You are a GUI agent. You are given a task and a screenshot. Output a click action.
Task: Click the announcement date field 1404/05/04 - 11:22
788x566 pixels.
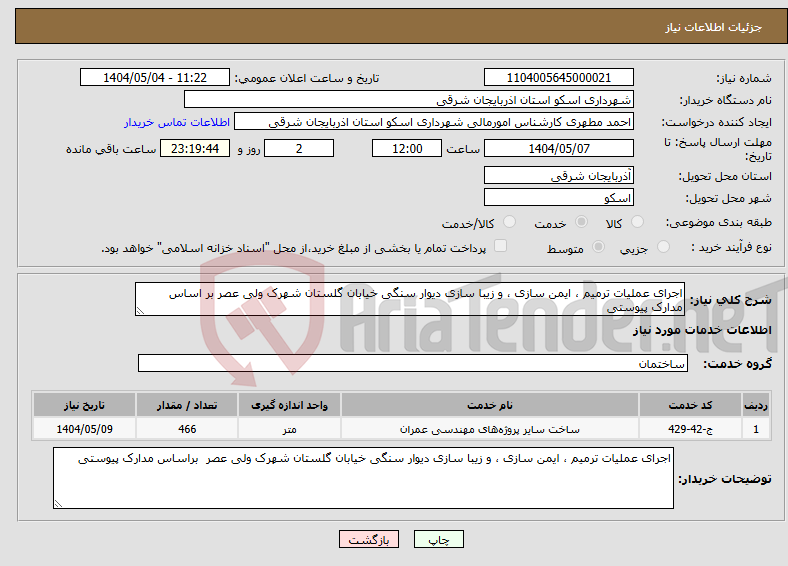pyautogui.click(x=155, y=77)
